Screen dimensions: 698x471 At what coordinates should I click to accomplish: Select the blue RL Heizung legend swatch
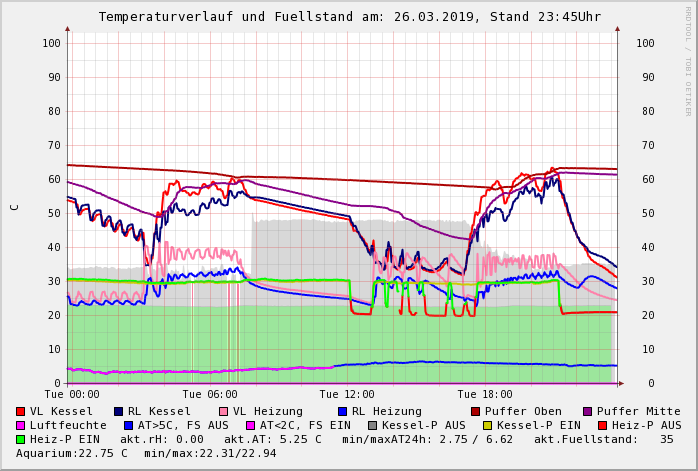point(341,411)
